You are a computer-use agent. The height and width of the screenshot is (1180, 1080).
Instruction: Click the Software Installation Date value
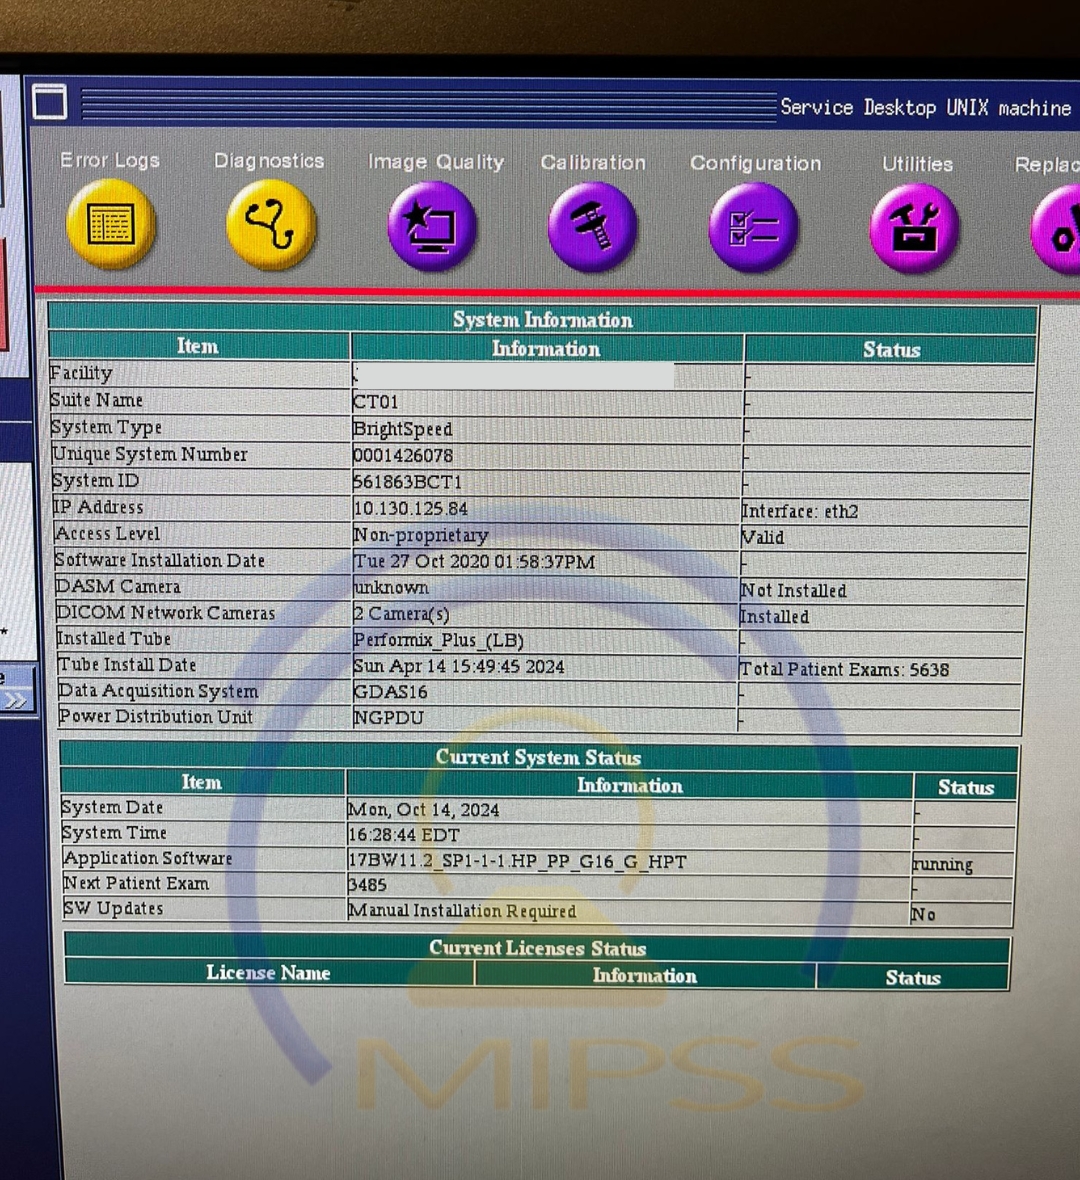(x=474, y=561)
